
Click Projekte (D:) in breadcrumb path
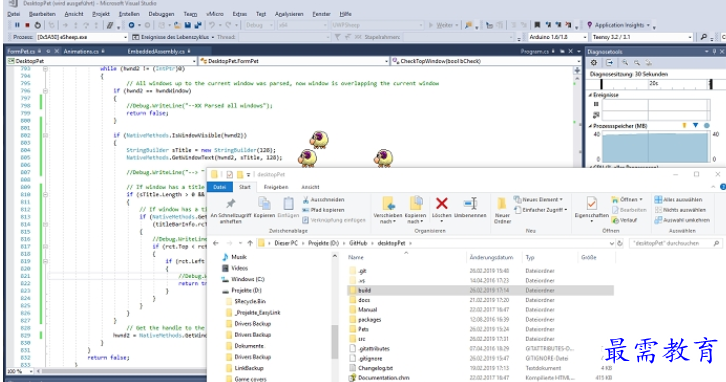click(323, 243)
